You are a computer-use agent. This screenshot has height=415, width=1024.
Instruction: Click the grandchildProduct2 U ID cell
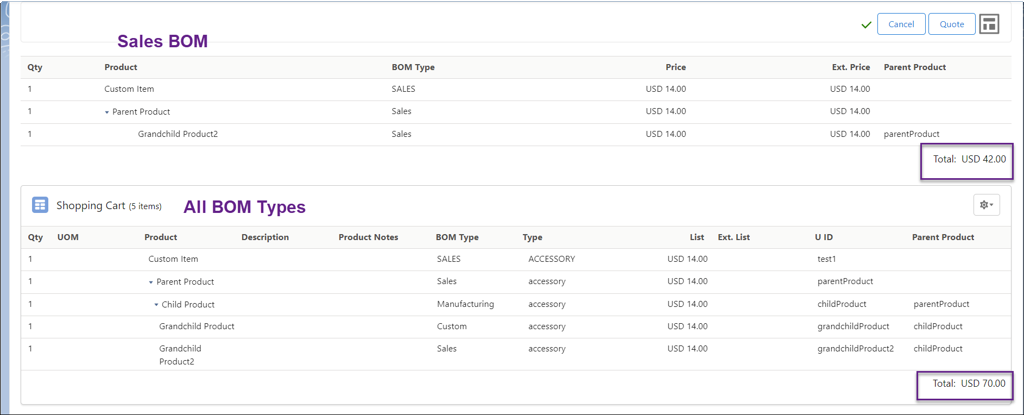[856, 348]
